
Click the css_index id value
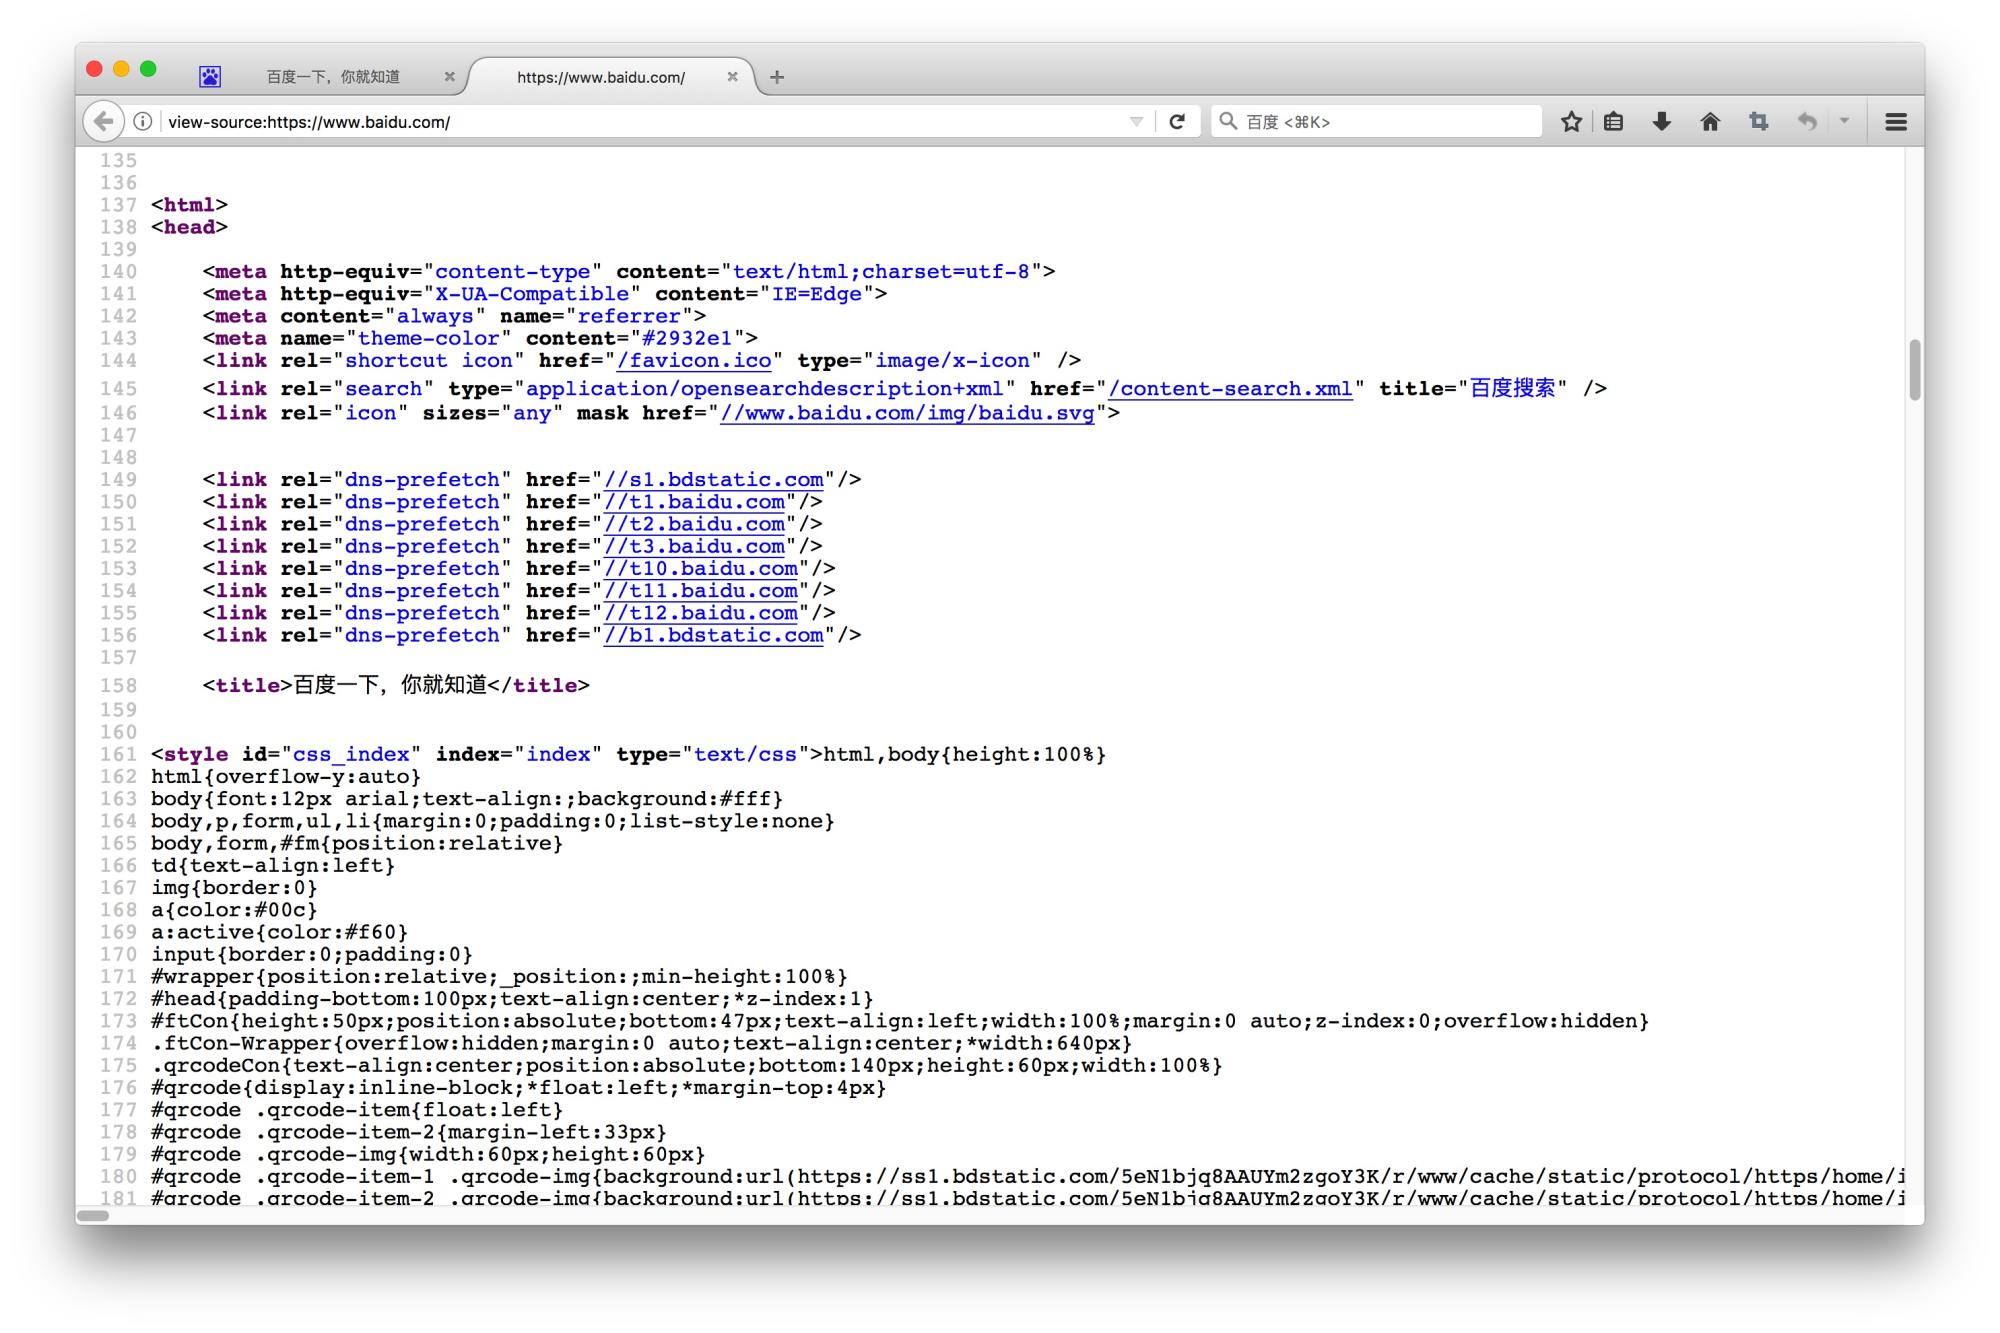(351, 754)
